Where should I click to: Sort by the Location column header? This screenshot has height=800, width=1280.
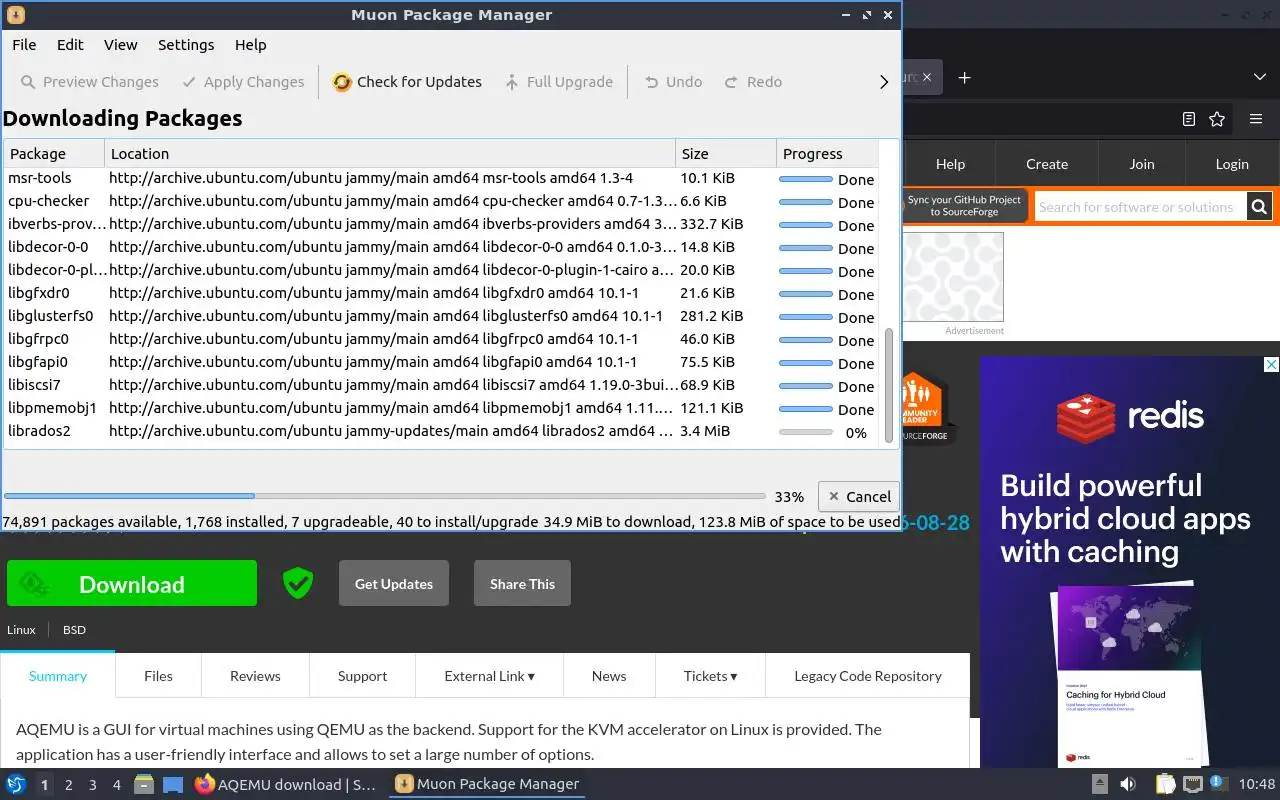click(390, 154)
